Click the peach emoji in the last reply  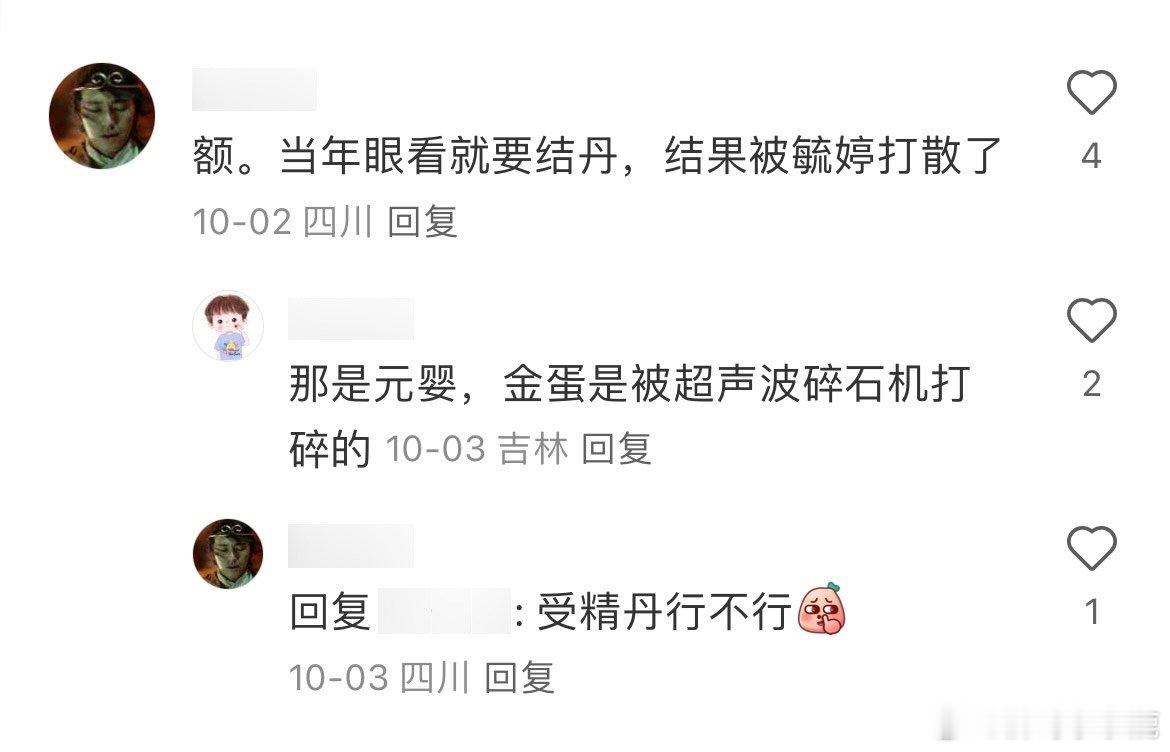pos(822,609)
